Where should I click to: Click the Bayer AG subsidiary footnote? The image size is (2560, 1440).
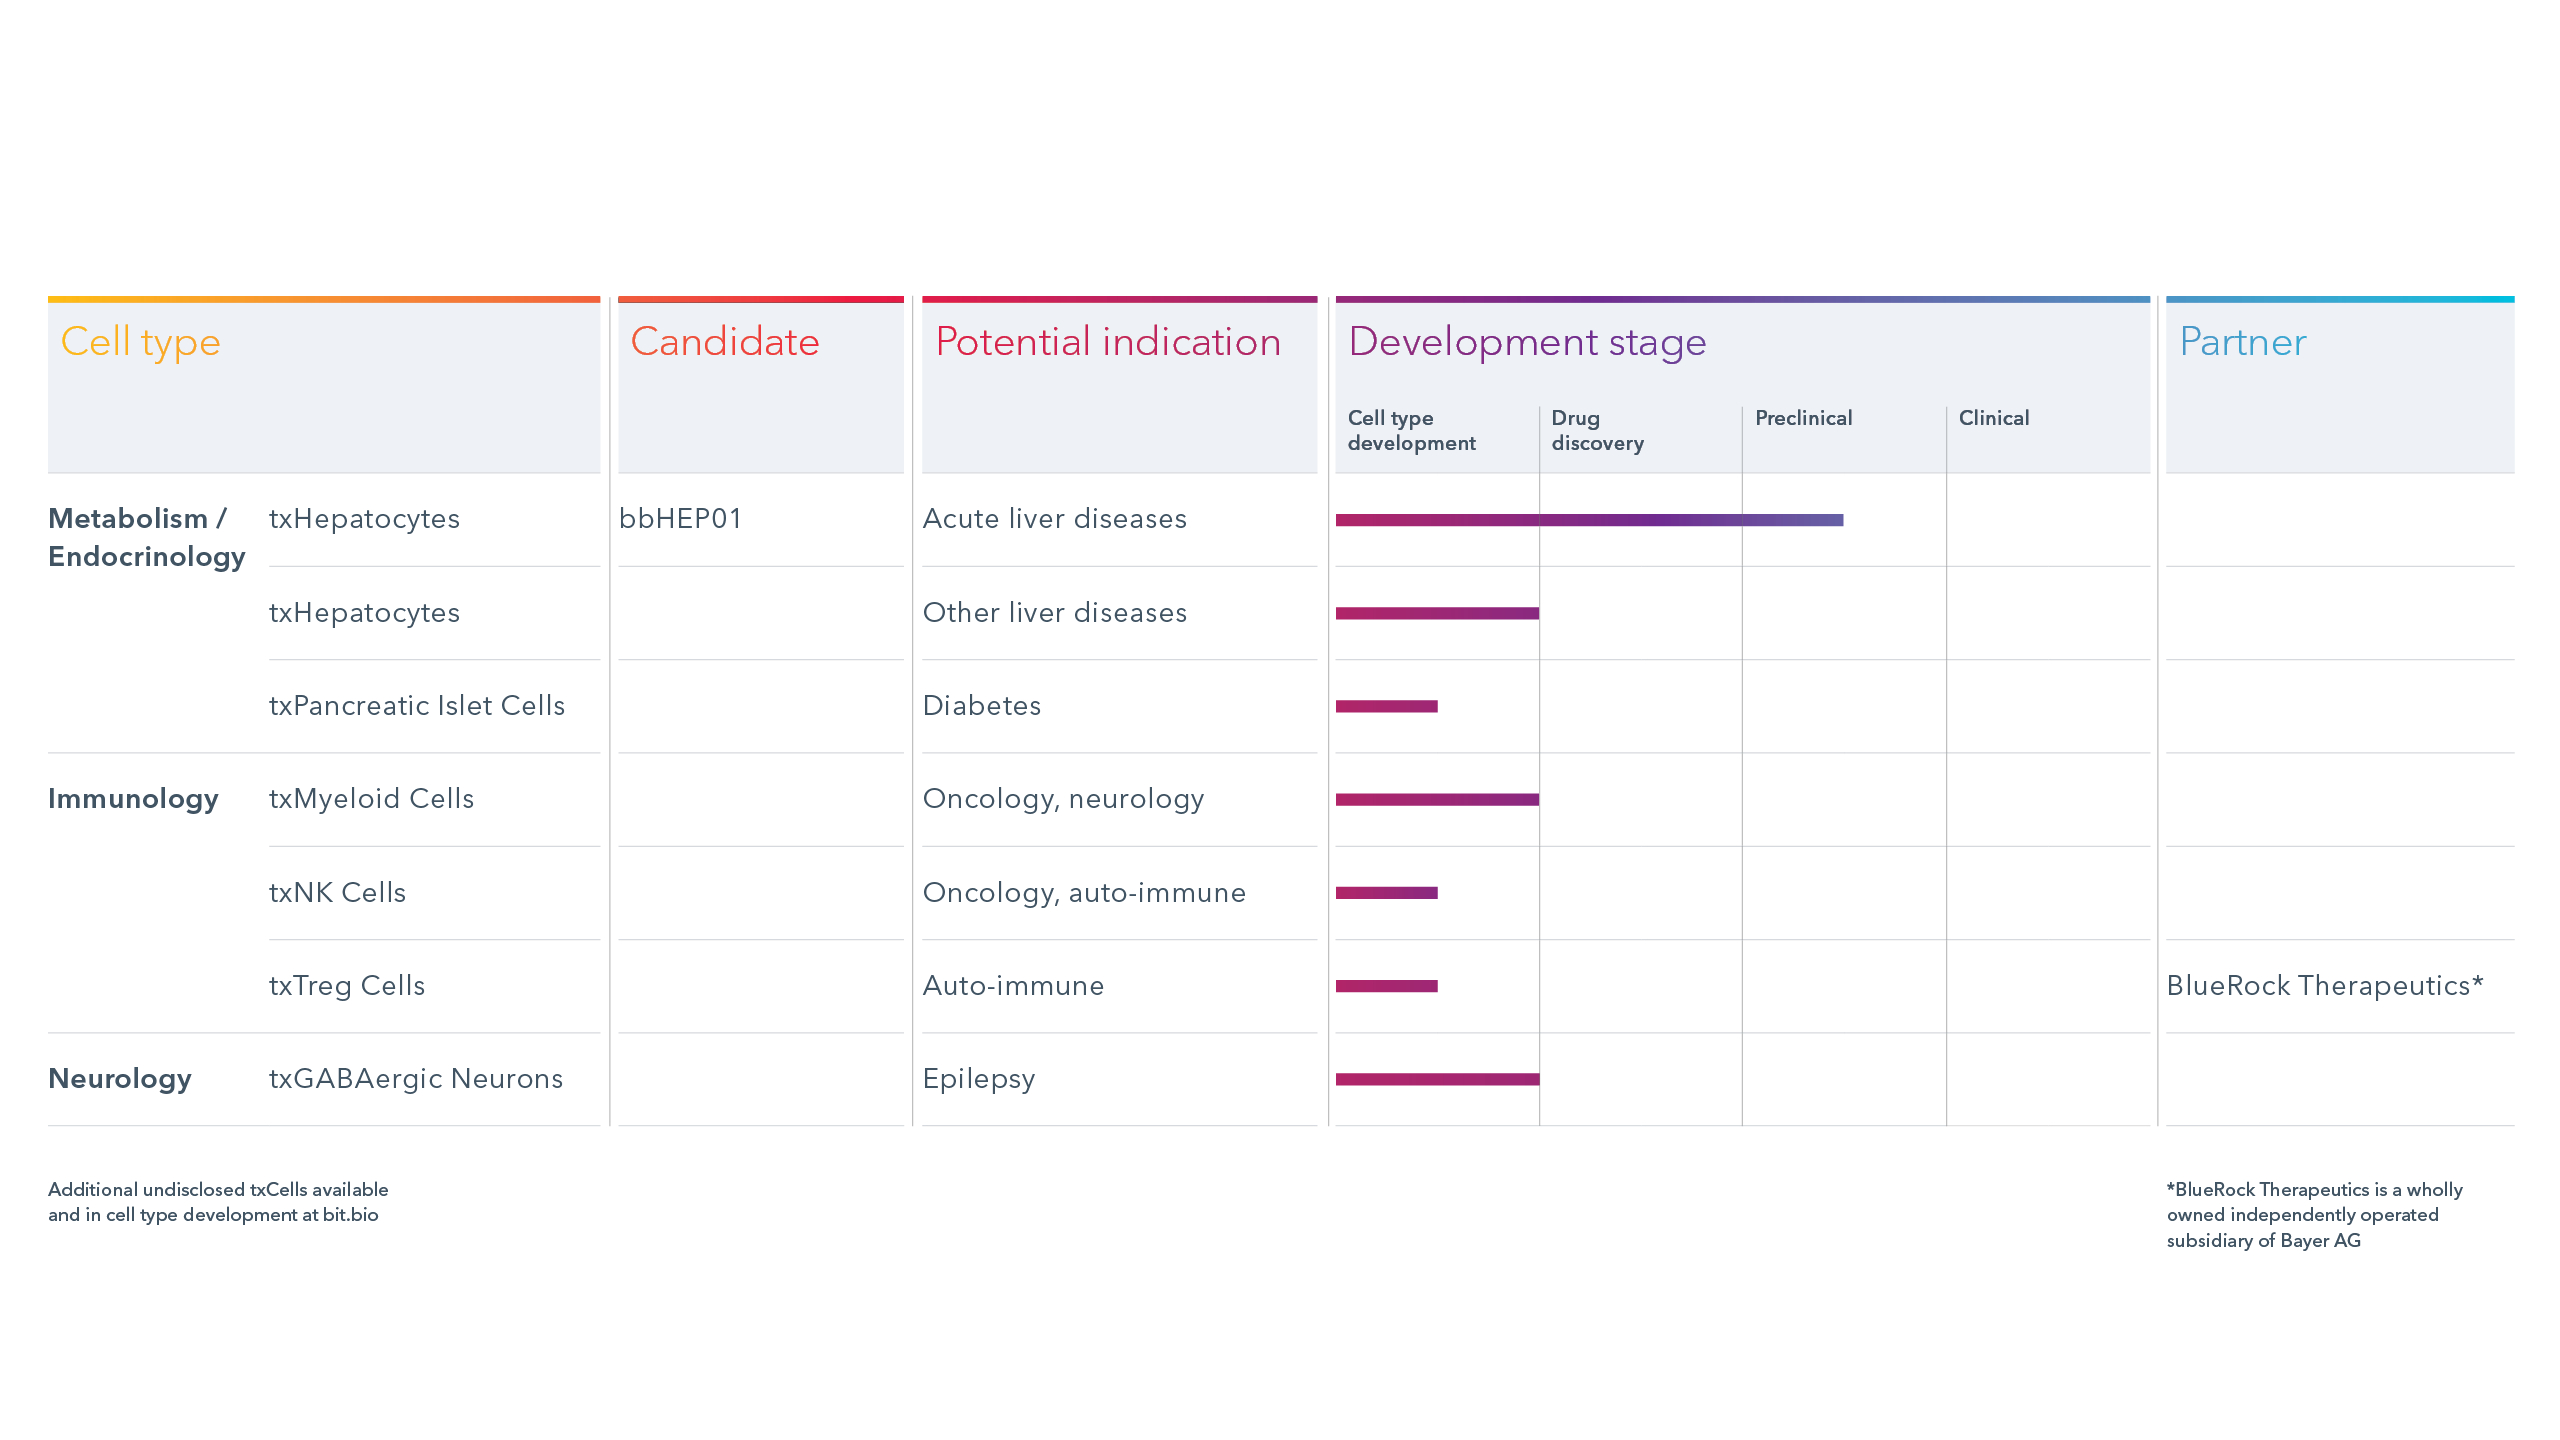click(x=2314, y=1215)
